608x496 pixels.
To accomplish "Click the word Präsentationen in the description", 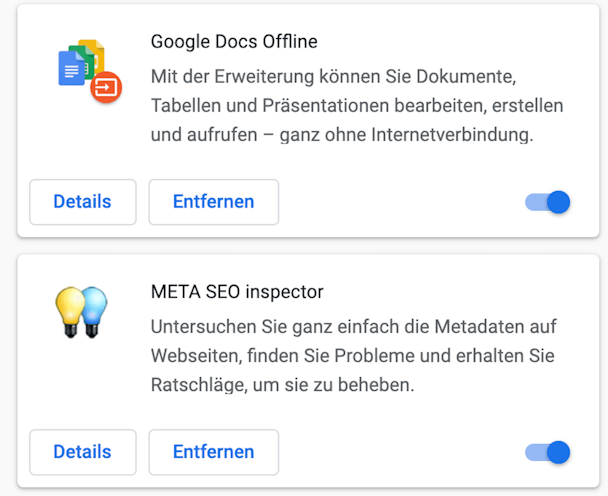I will pyautogui.click(x=325, y=105).
